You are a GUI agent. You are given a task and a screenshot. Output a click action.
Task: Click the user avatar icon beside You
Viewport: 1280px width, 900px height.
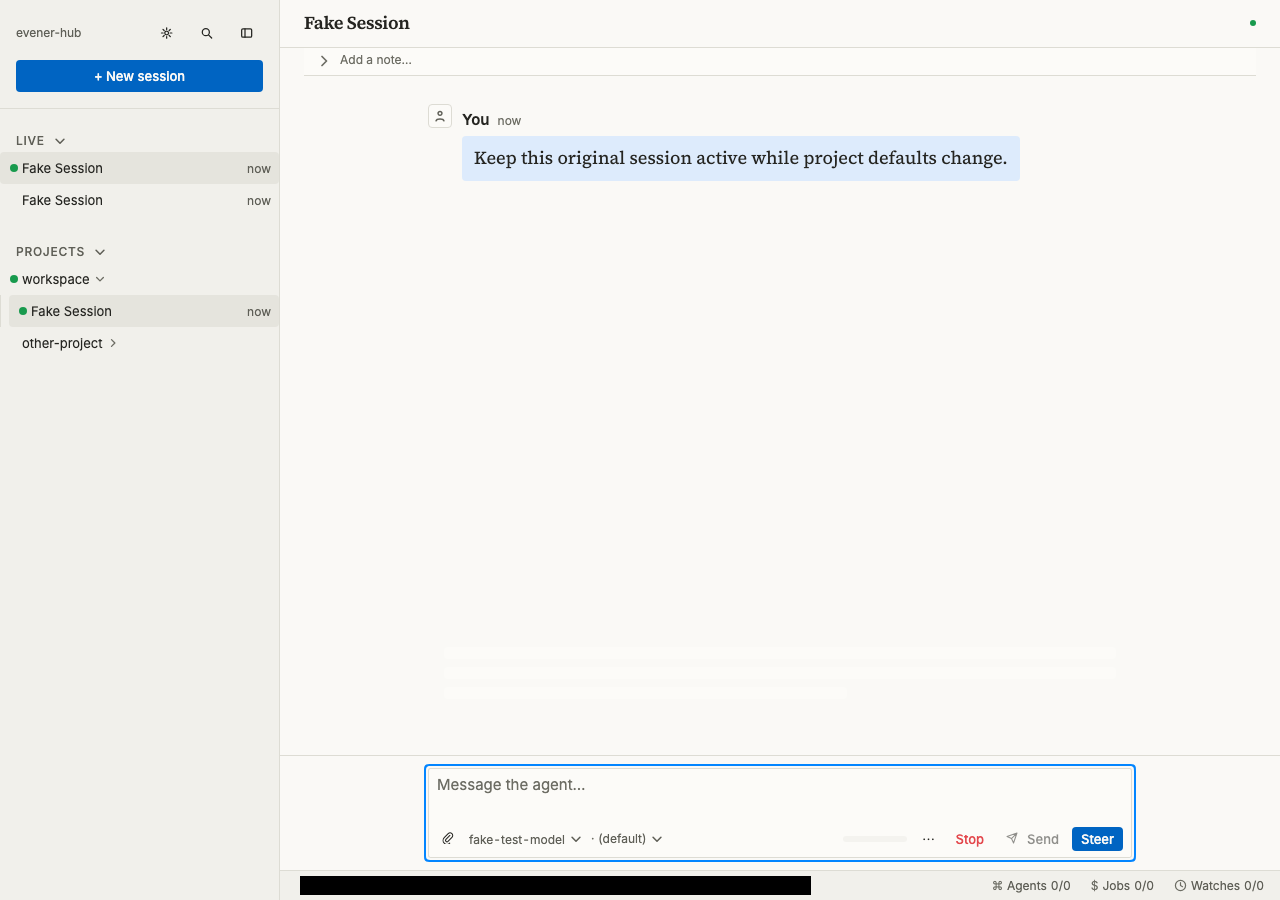(440, 116)
